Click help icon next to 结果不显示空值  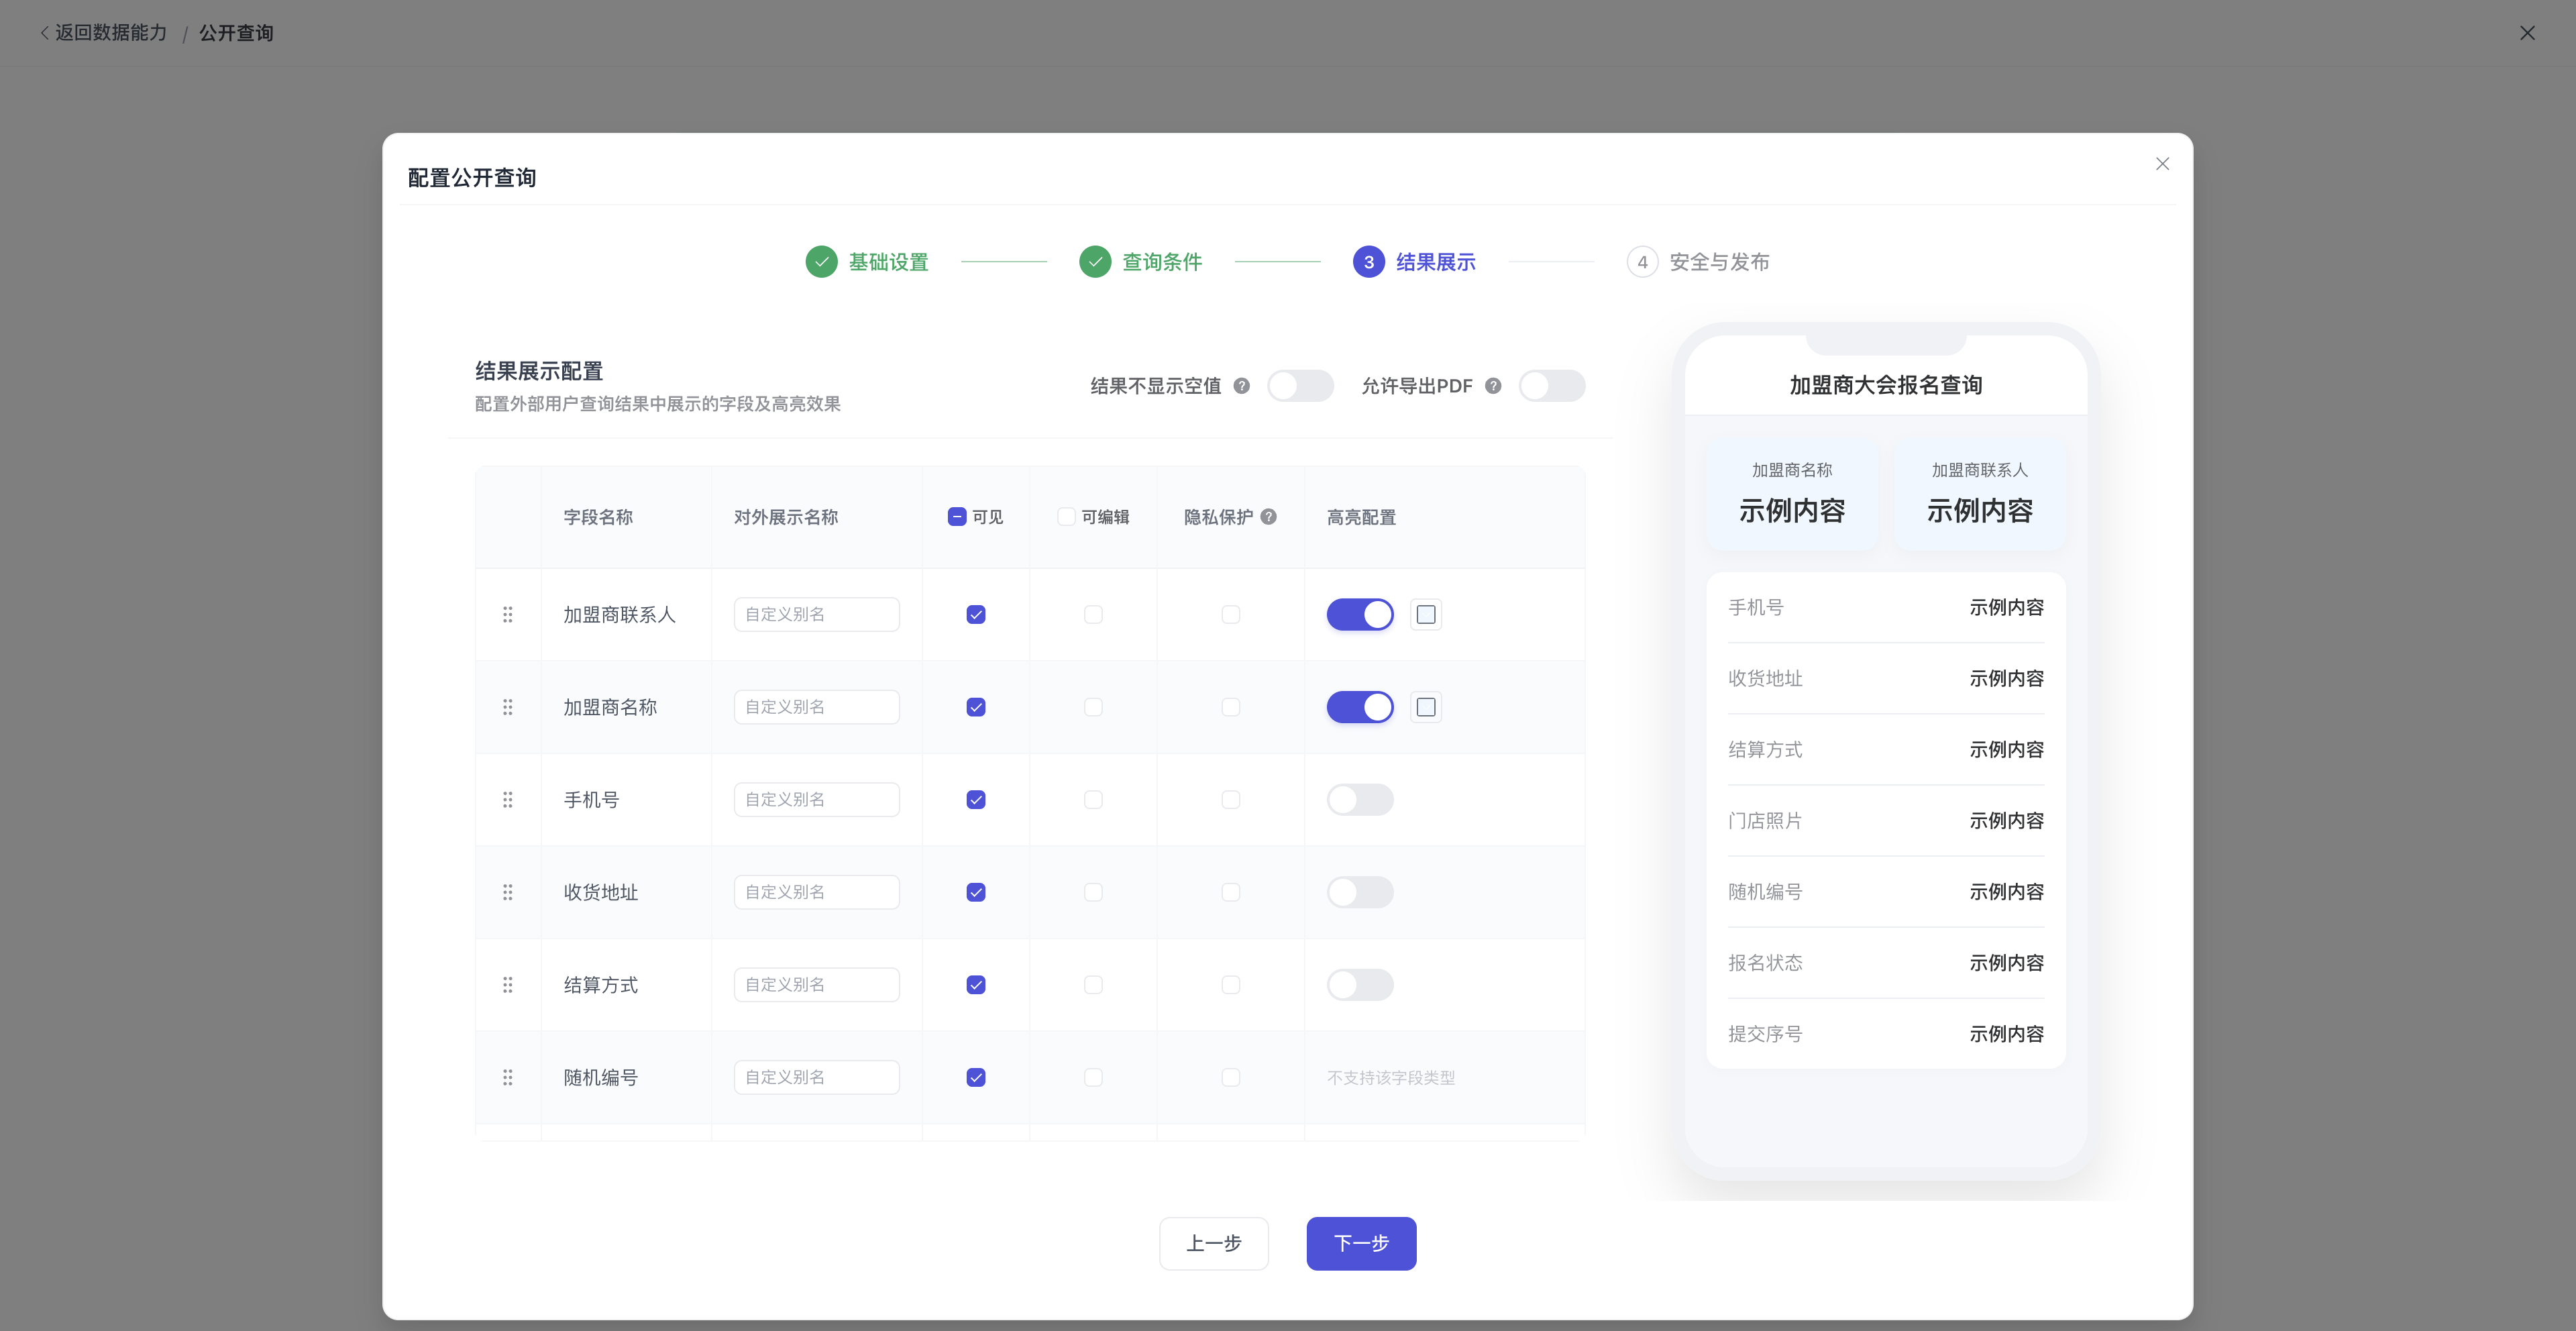(x=1241, y=386)
